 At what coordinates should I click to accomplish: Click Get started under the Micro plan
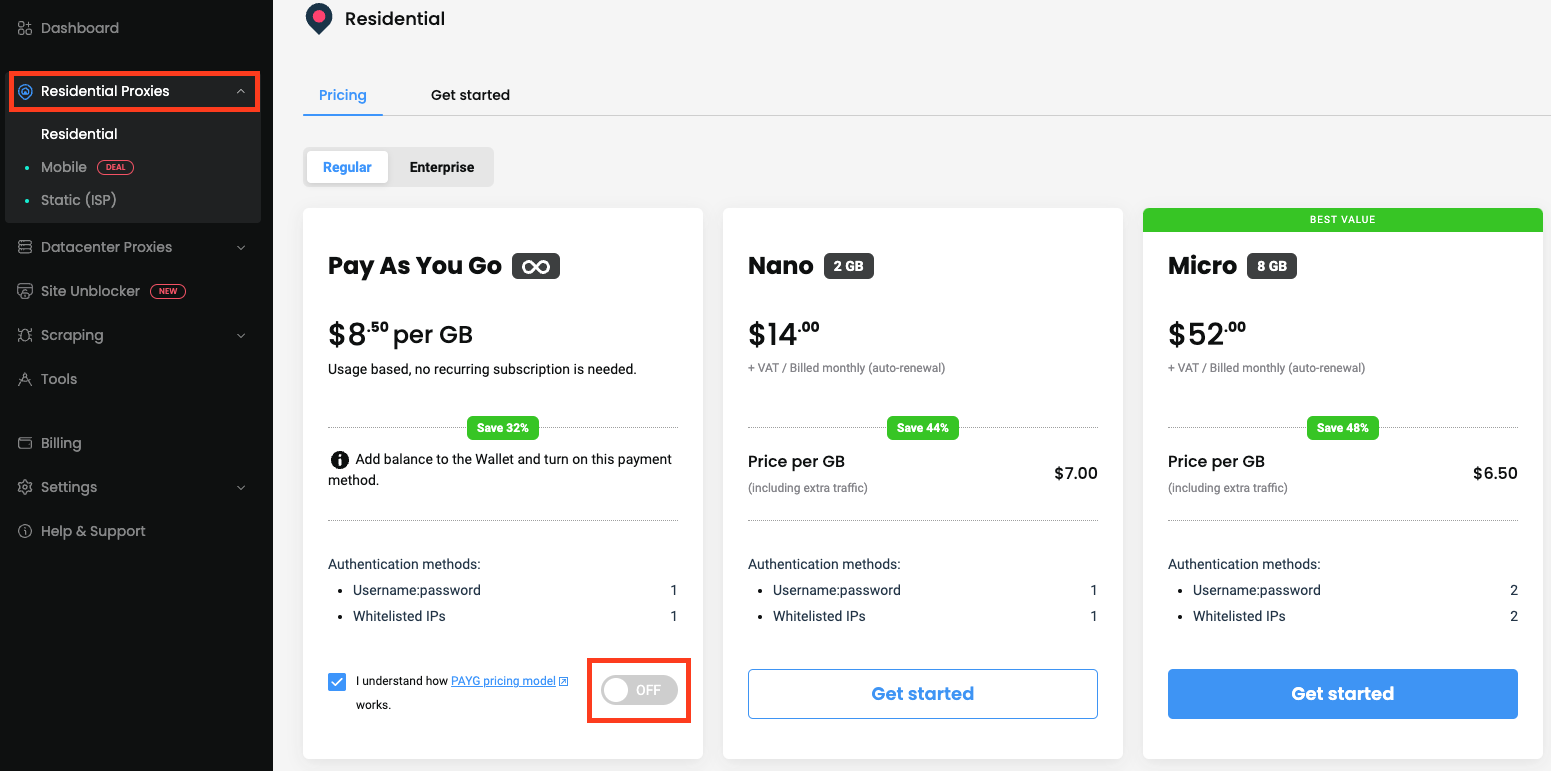pyautogui.click(x=1342, y=694)
